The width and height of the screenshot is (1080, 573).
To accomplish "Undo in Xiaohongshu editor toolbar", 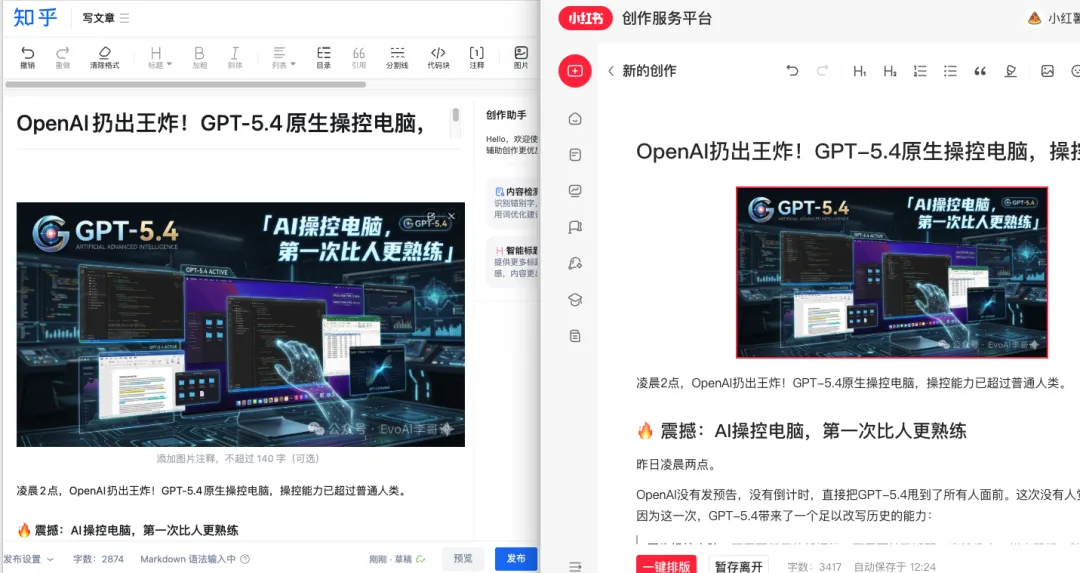I will (x=792, y=71).
